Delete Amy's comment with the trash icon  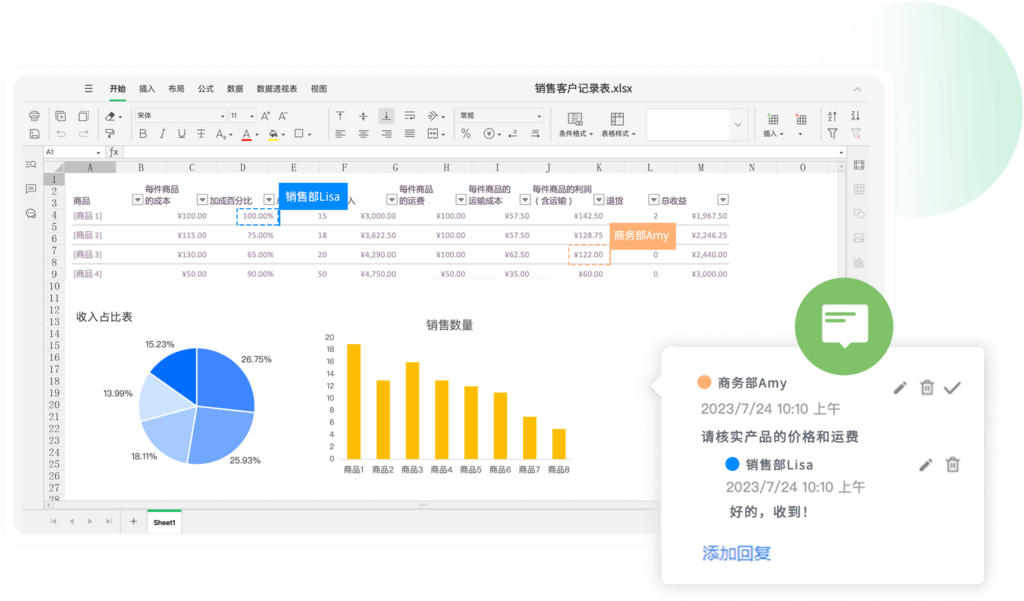coord(927,387)
